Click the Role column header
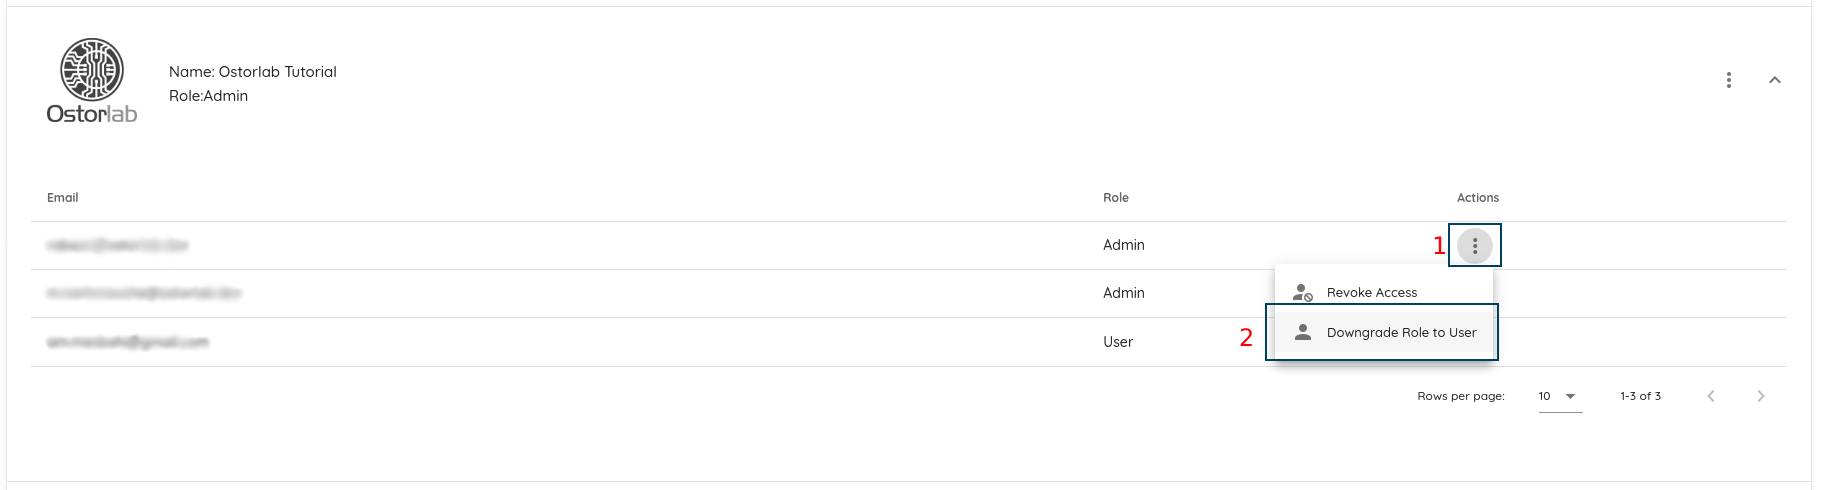 (1116, 198)
